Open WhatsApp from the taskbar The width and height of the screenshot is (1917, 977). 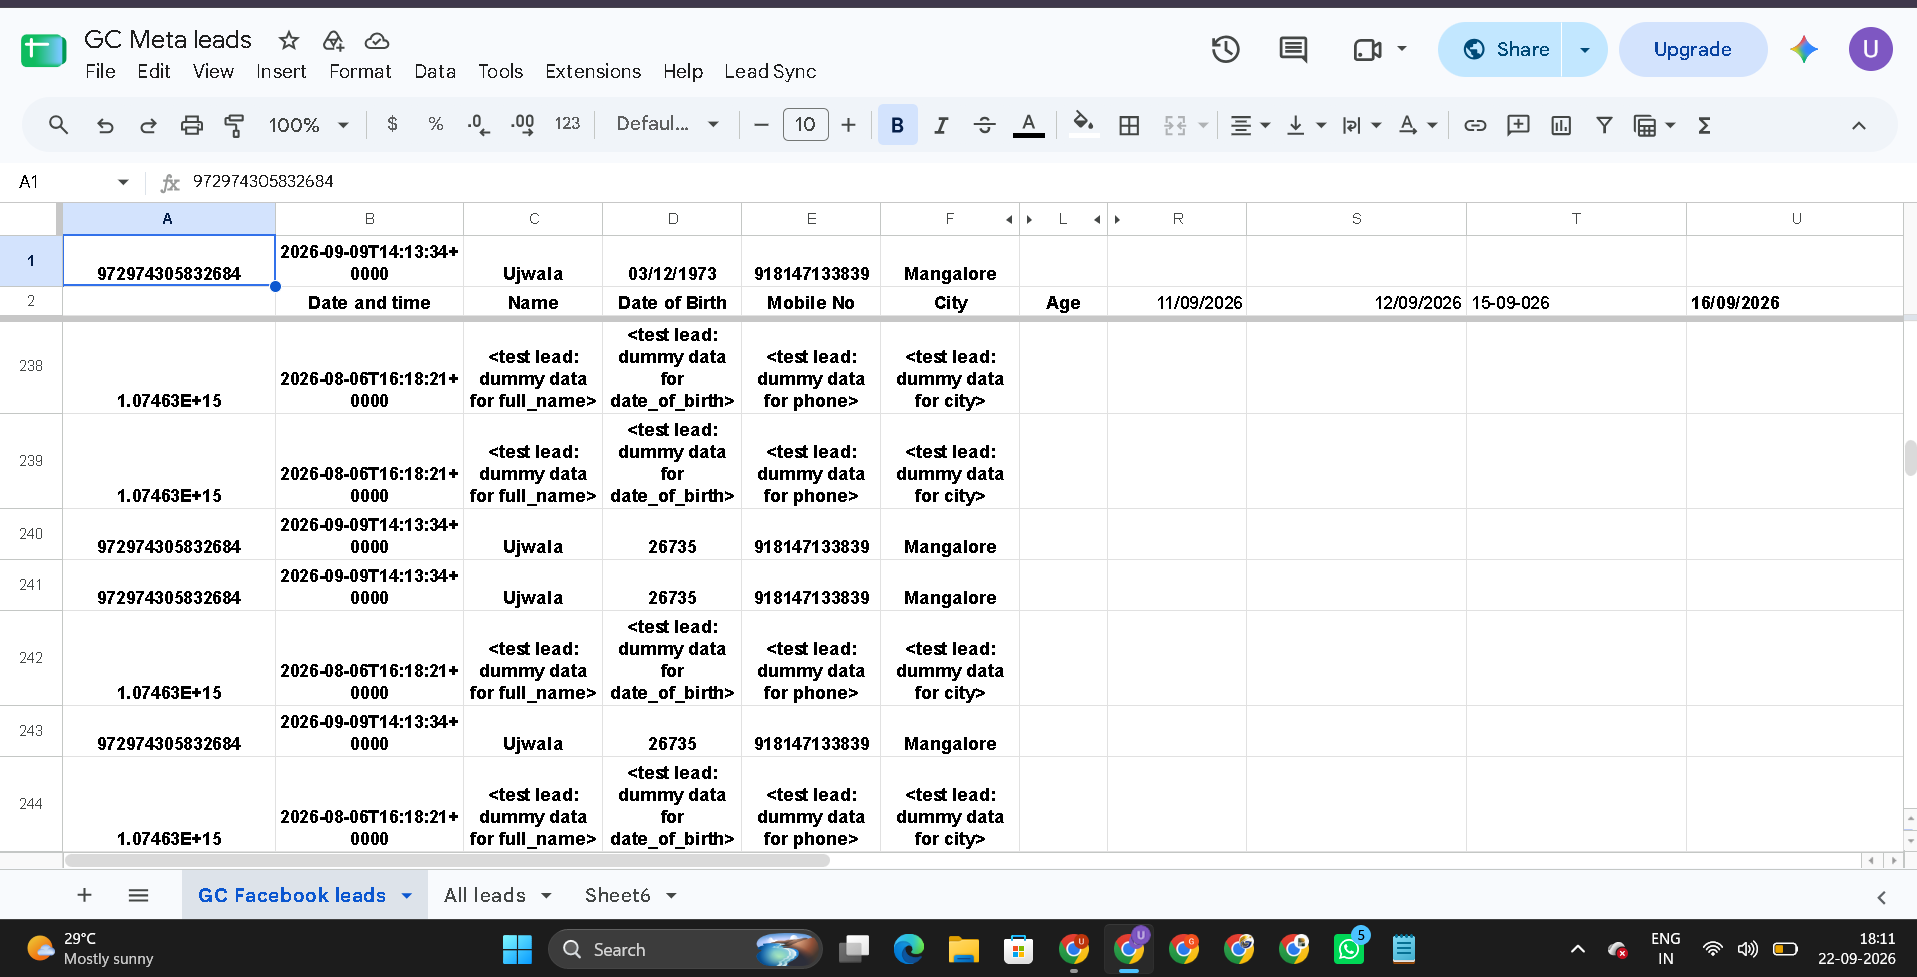[1349, 949]
